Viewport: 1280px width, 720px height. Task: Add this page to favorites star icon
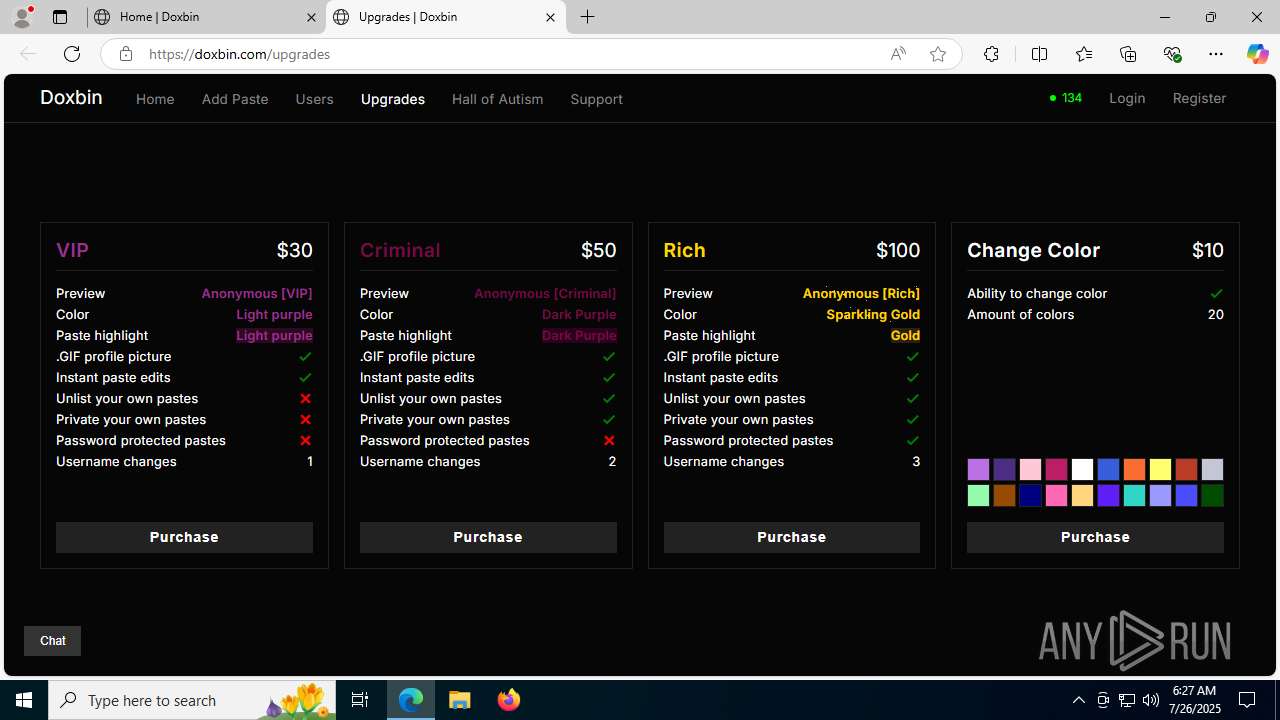(937, 54)
